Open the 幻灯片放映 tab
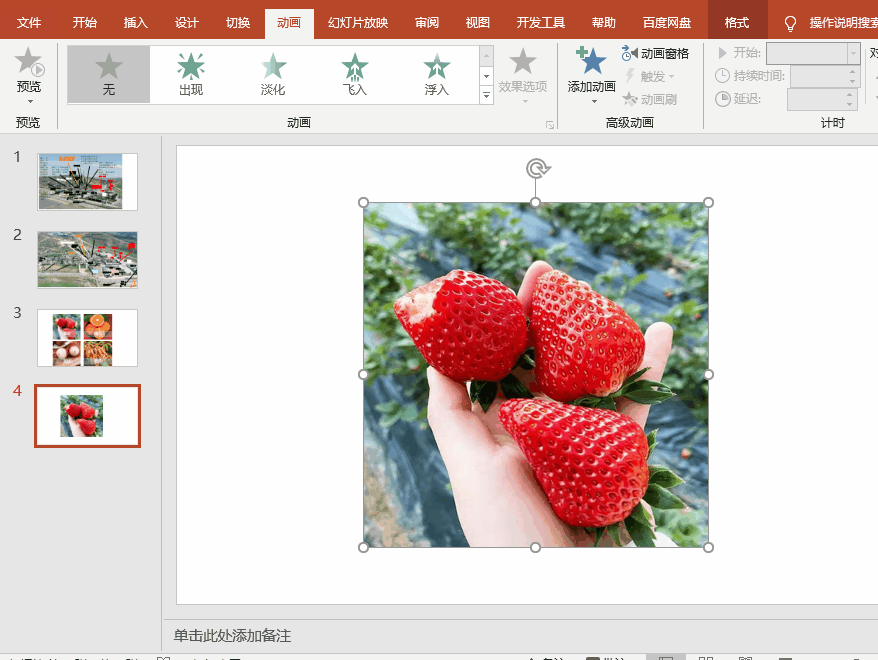This screenshot has height=660, width=878. [x=357, y=20]
